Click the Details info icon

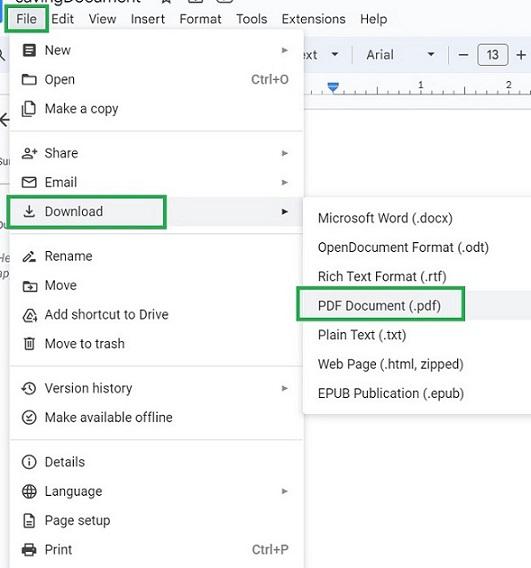[29, 462]
